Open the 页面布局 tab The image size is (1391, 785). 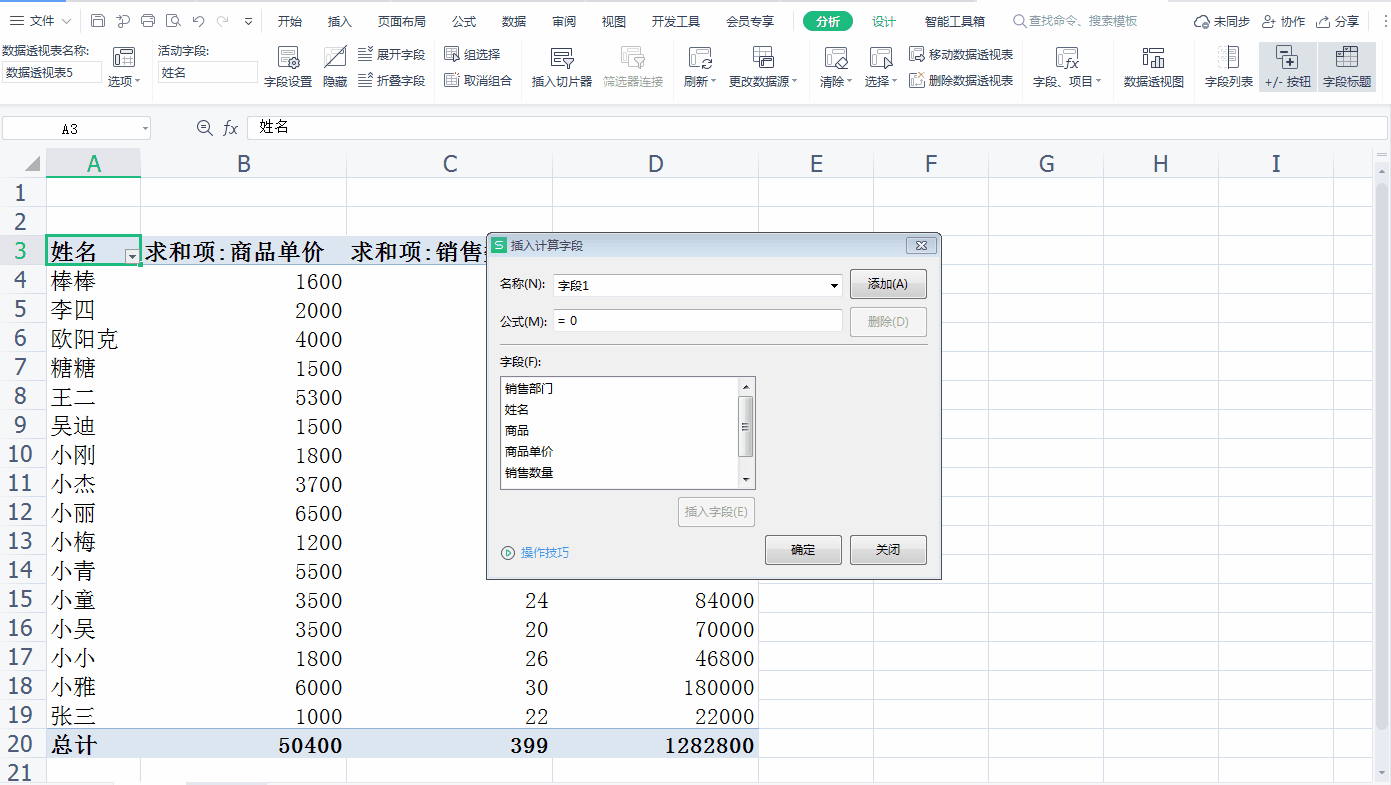401,21
